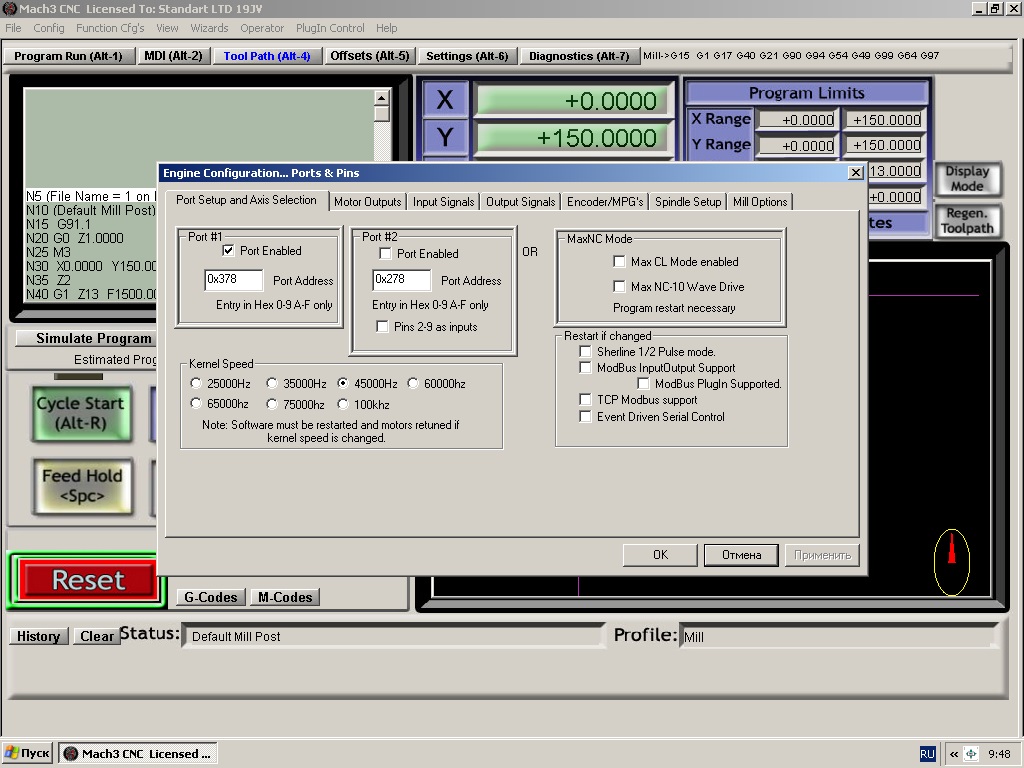Screen dimensions: 1024x768
Task: Select 100khz kernel speed
Action: pyautogui.click(x=343, y=404)
